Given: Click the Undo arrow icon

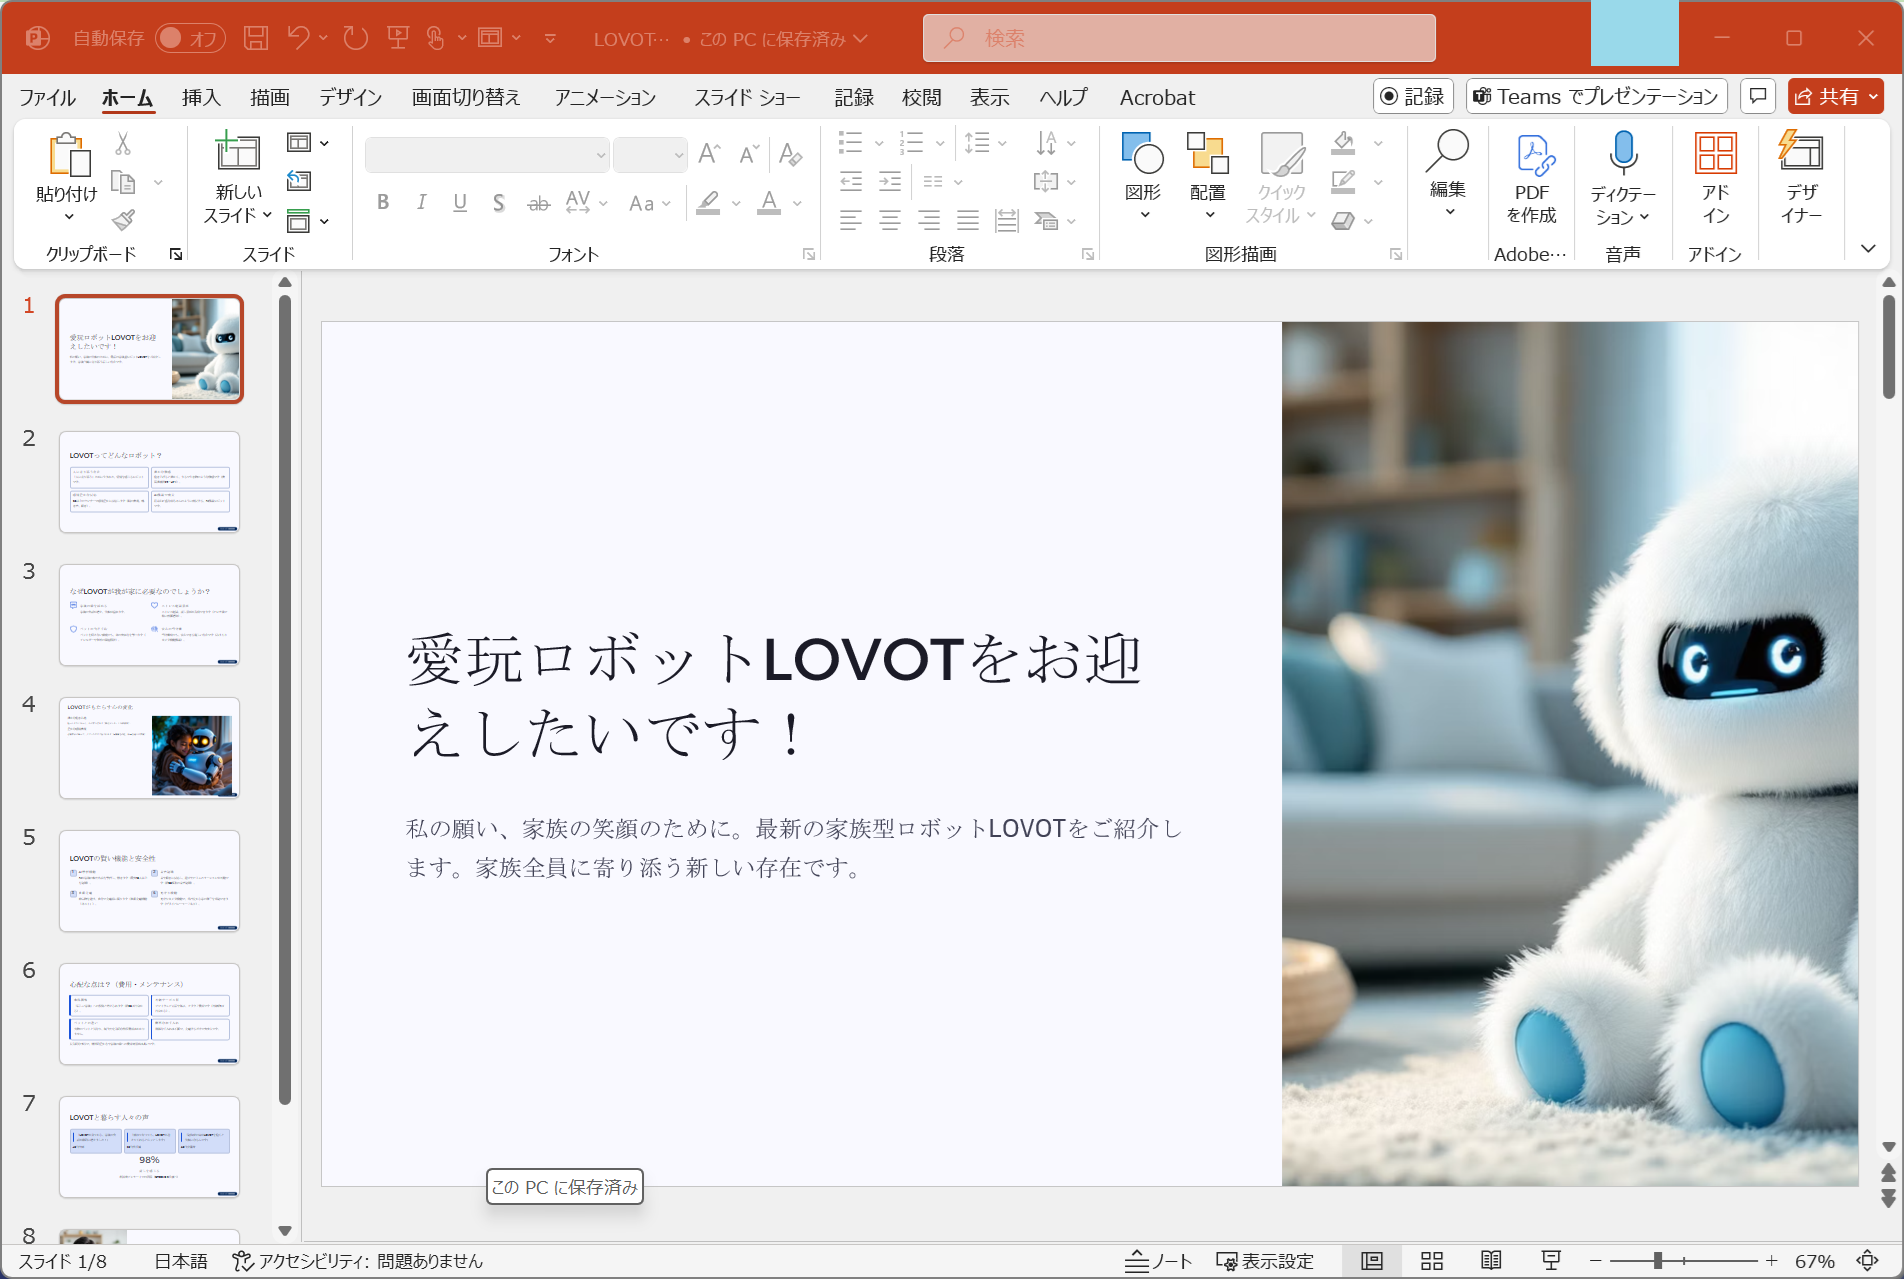Looking at the screenshot, I should tap(298, 38).
